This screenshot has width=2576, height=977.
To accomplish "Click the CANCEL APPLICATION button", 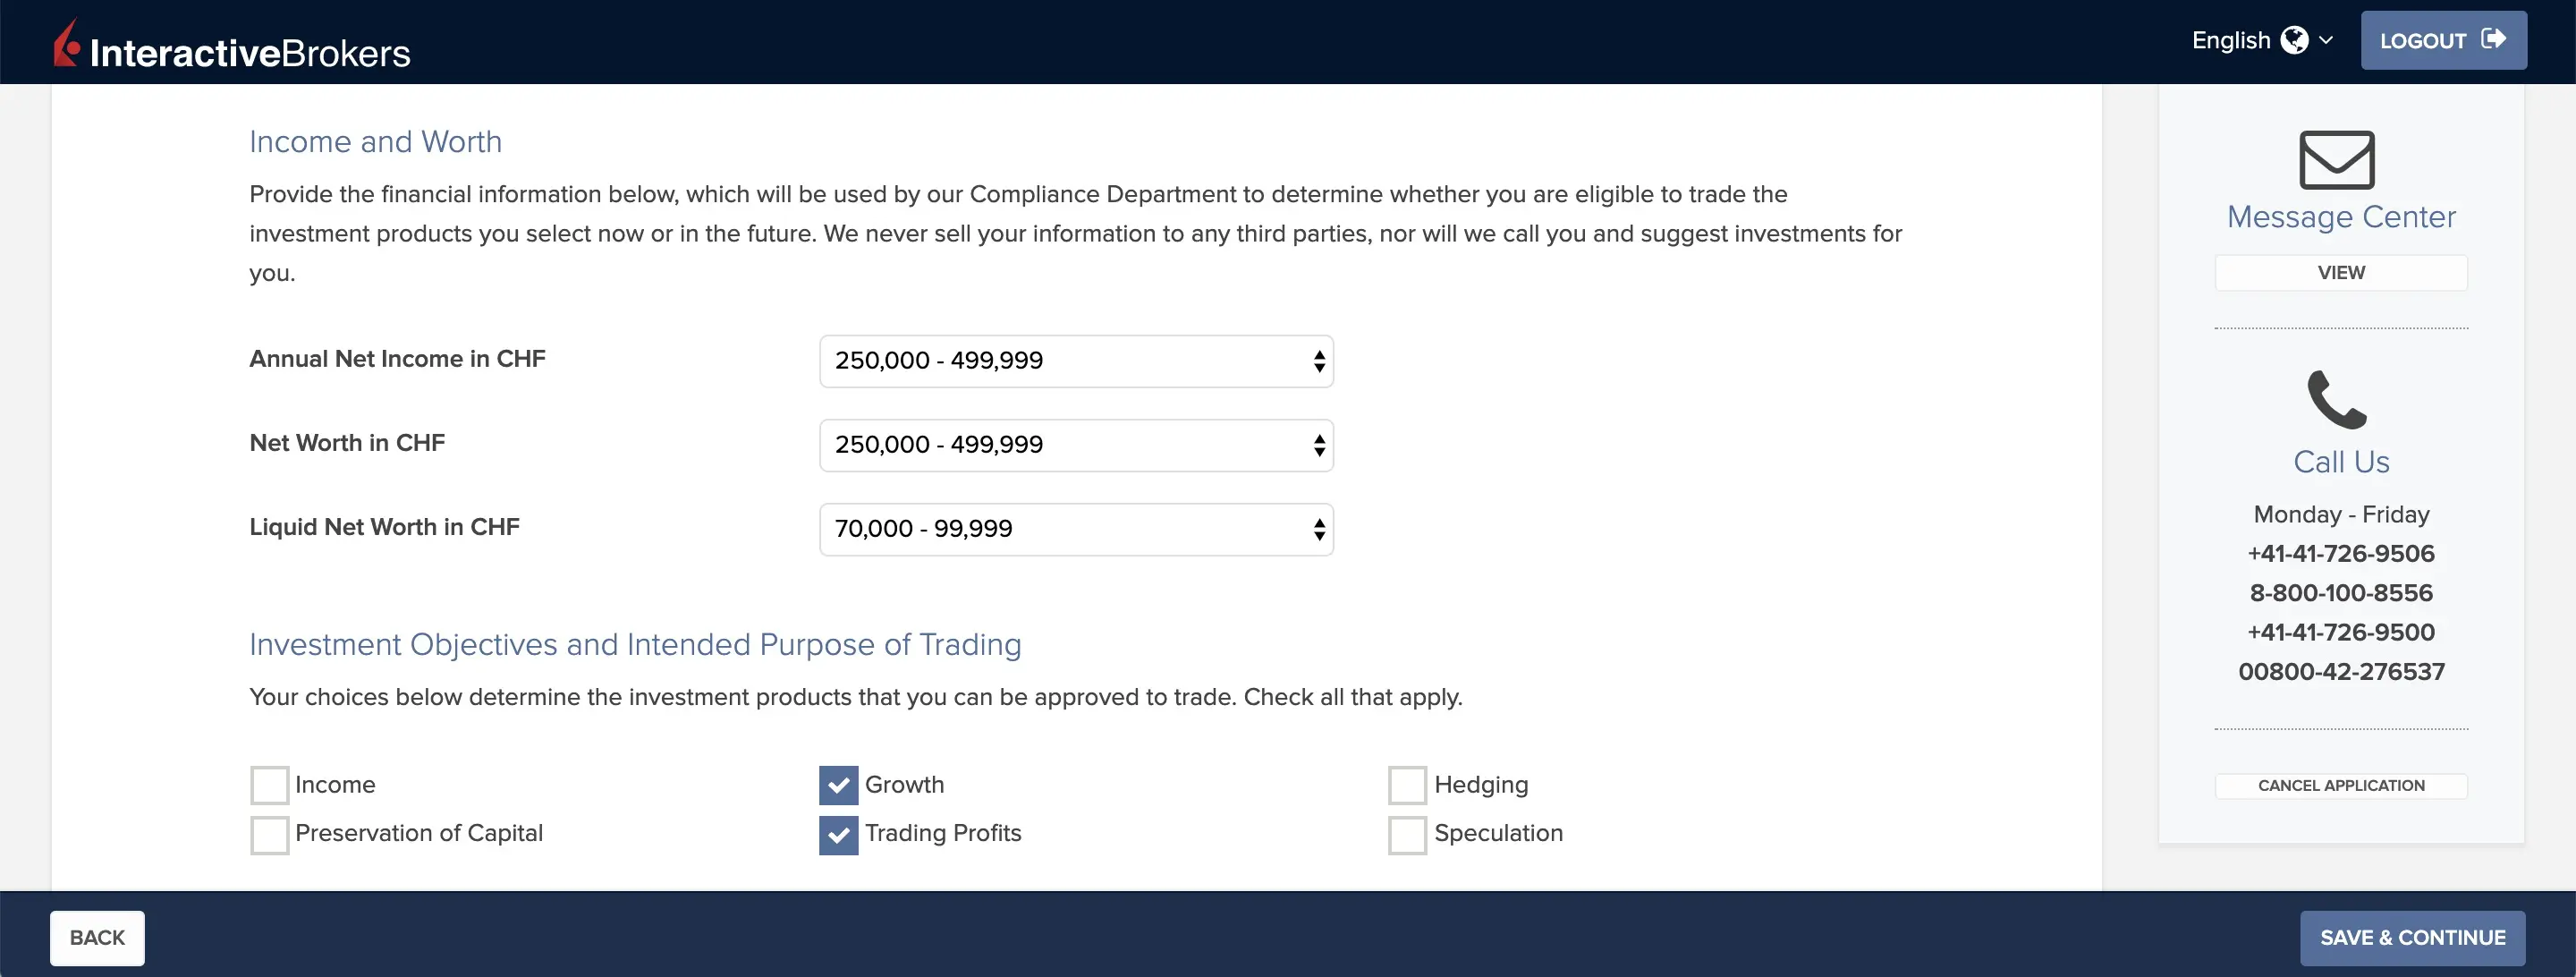I will (x=2340, y=786).
